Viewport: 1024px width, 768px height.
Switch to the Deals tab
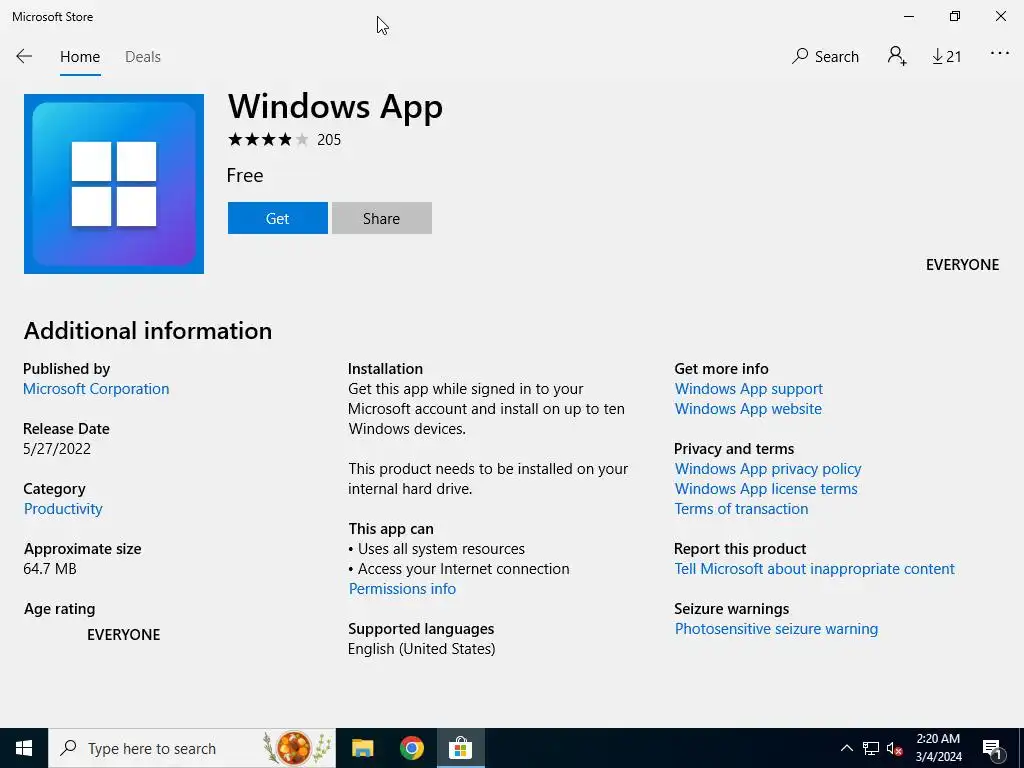pos(142,57)
